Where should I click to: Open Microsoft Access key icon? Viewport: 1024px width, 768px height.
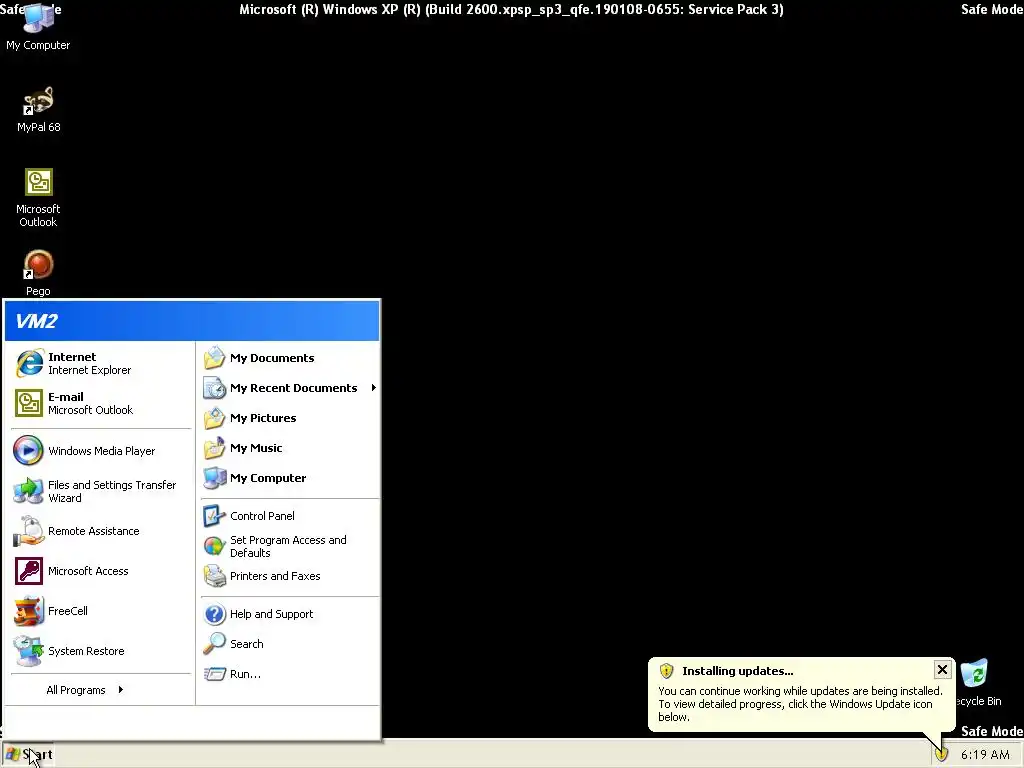[28, 571]
